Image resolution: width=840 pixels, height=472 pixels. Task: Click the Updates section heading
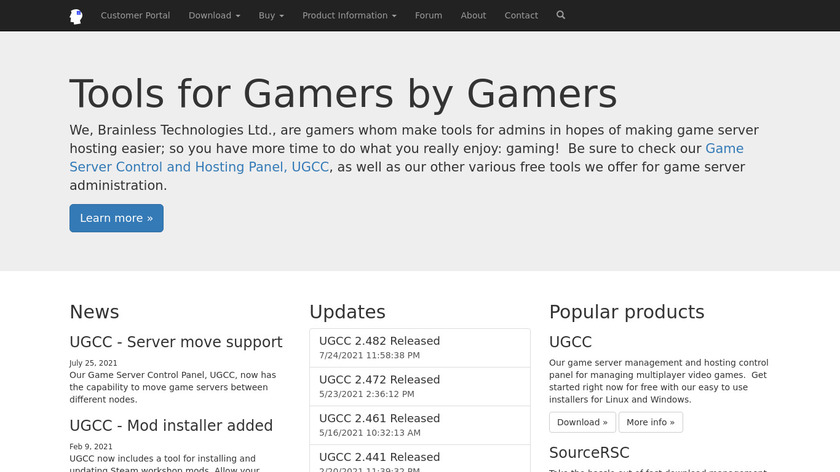click(x=348, y=312)
